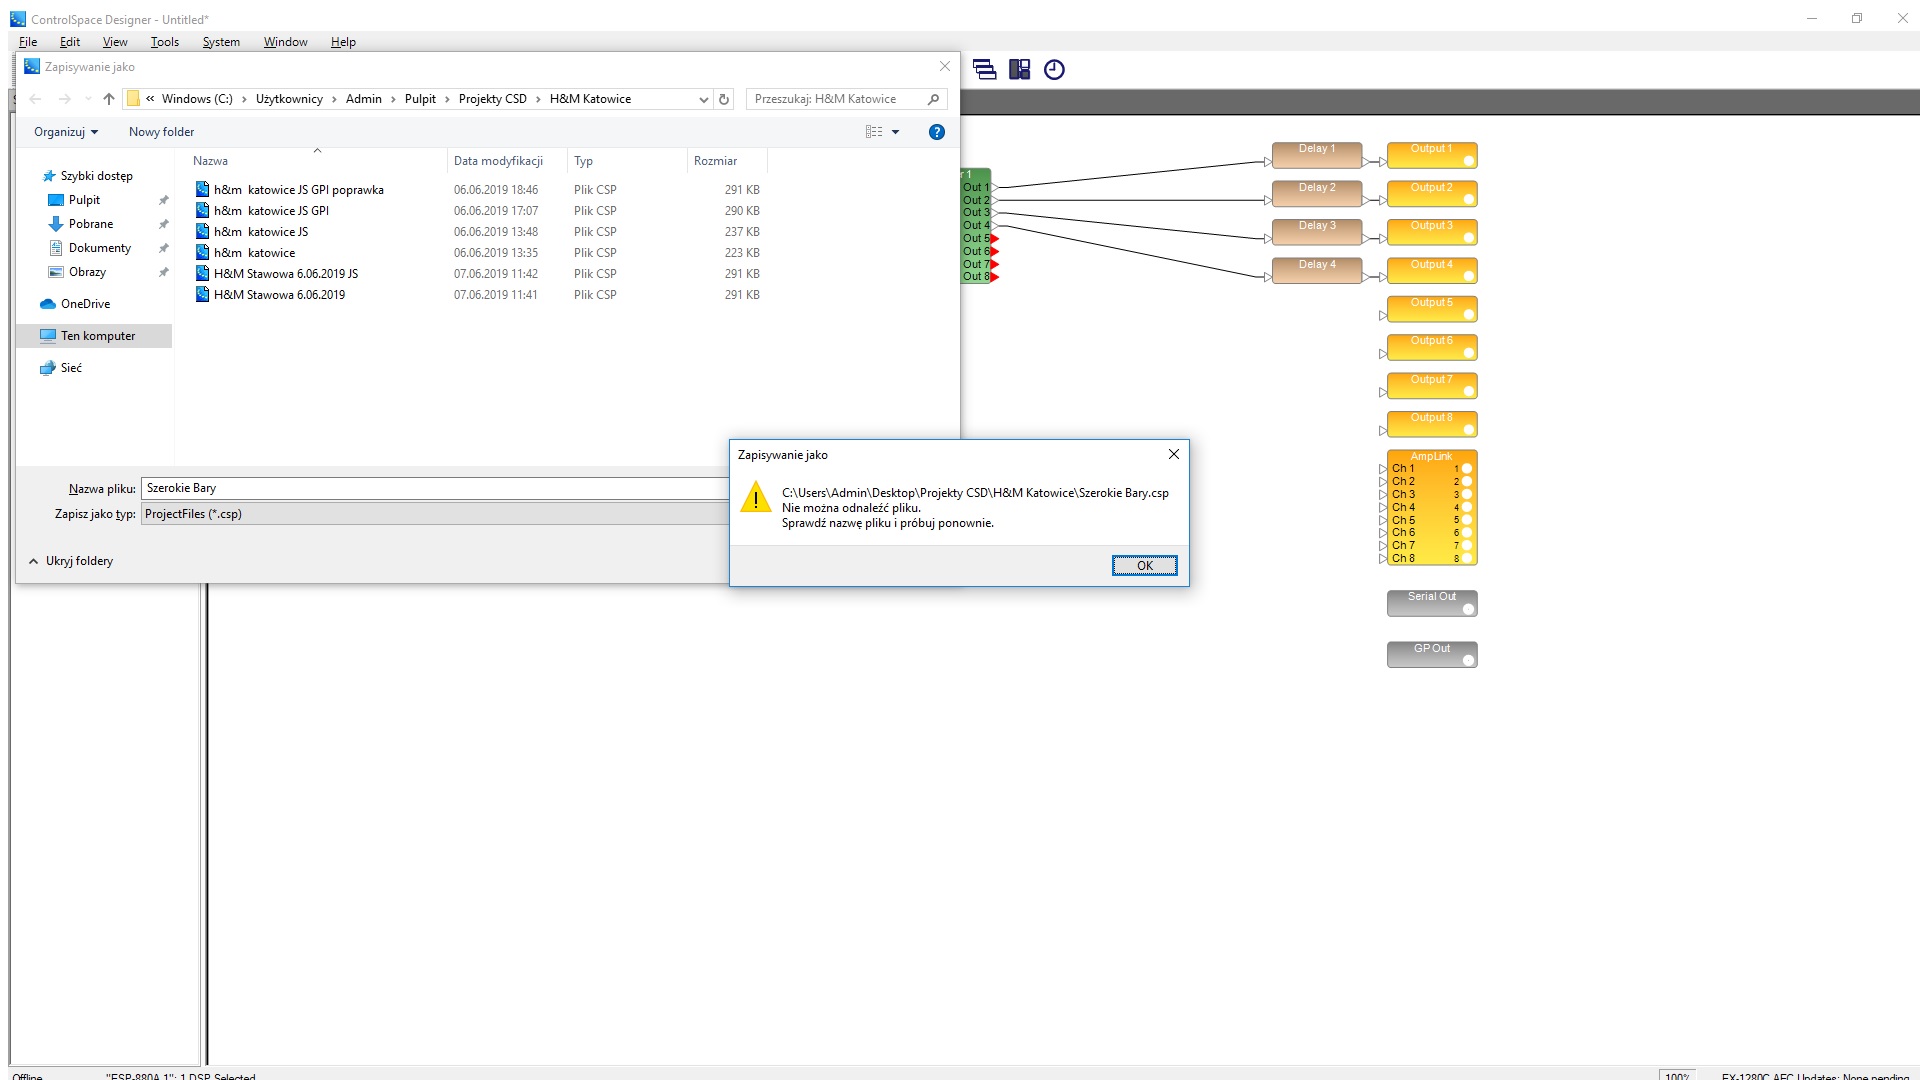Expand the address path history dropdown
Image resolution: width=1920 pixels, height=1080 pixels.
[x=704, y=99]
